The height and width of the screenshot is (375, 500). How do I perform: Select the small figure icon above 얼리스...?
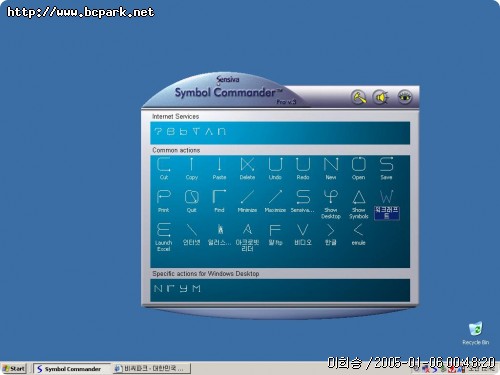[220, 229]
